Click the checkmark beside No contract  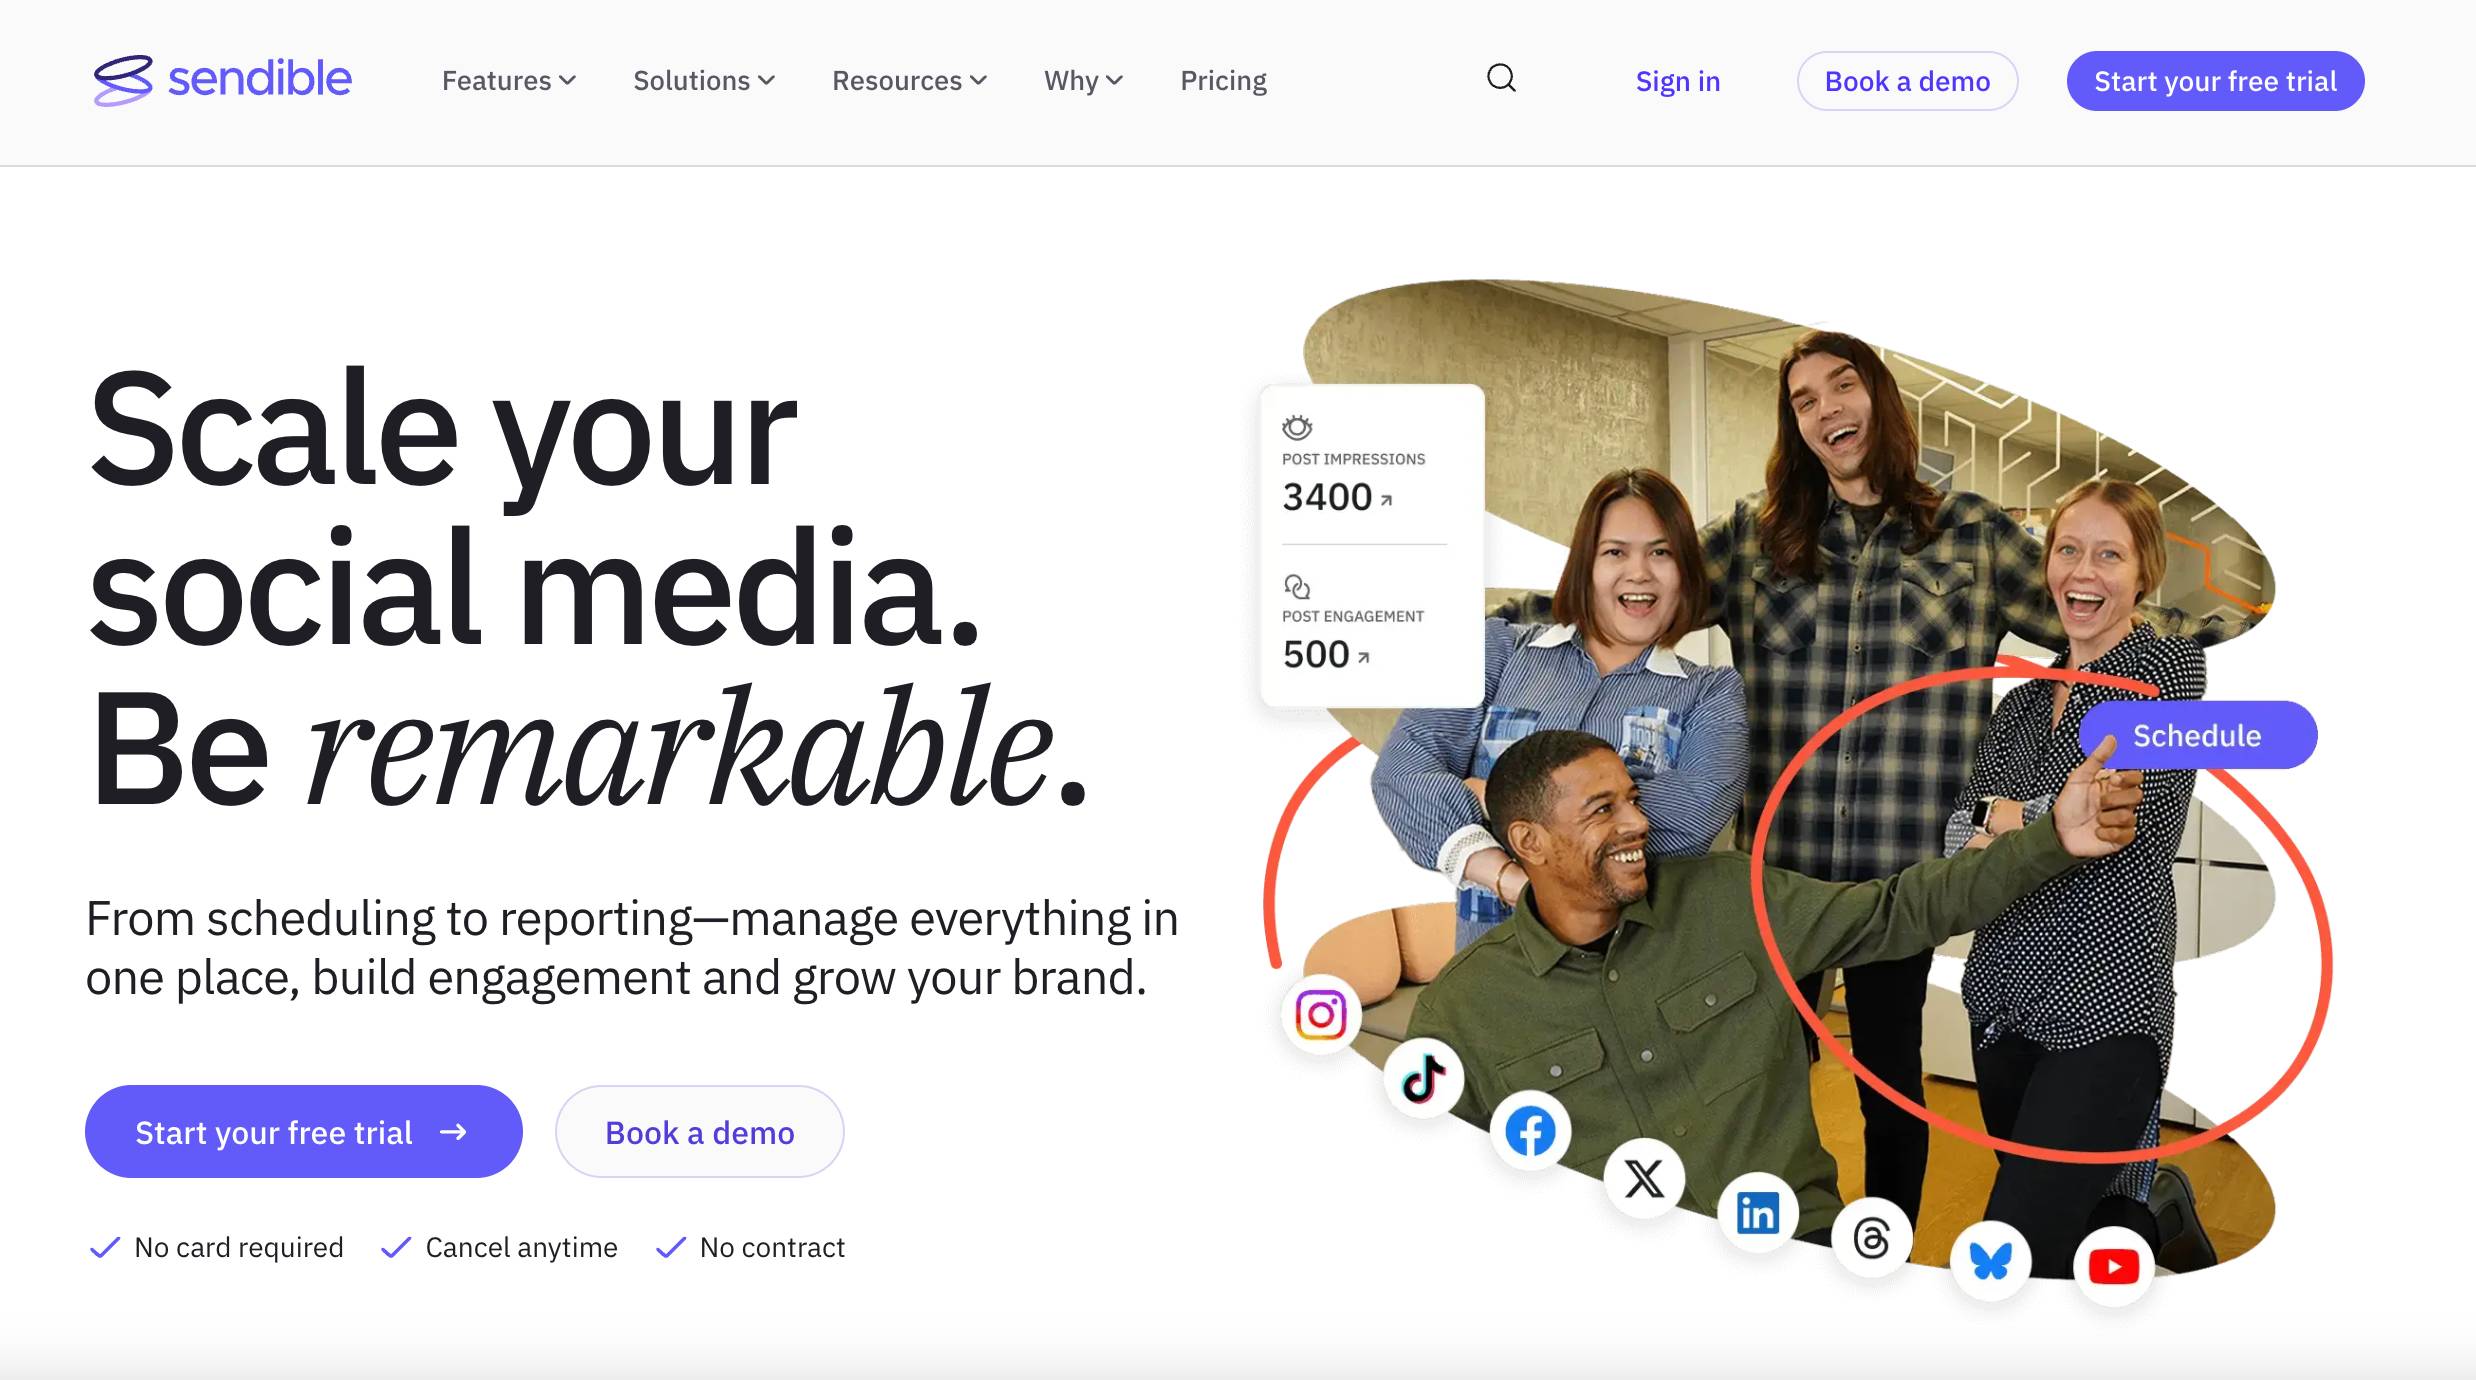coord(670,1247)
